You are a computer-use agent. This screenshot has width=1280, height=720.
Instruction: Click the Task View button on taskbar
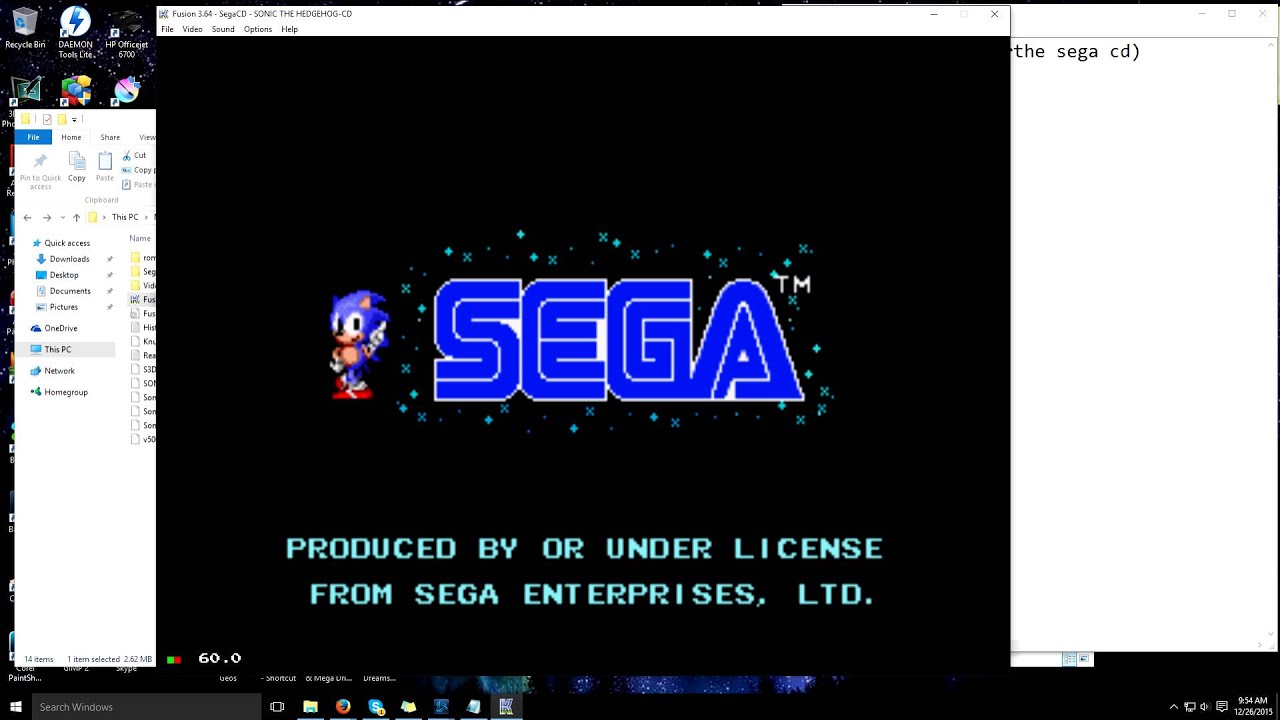[x=277, y=707]
